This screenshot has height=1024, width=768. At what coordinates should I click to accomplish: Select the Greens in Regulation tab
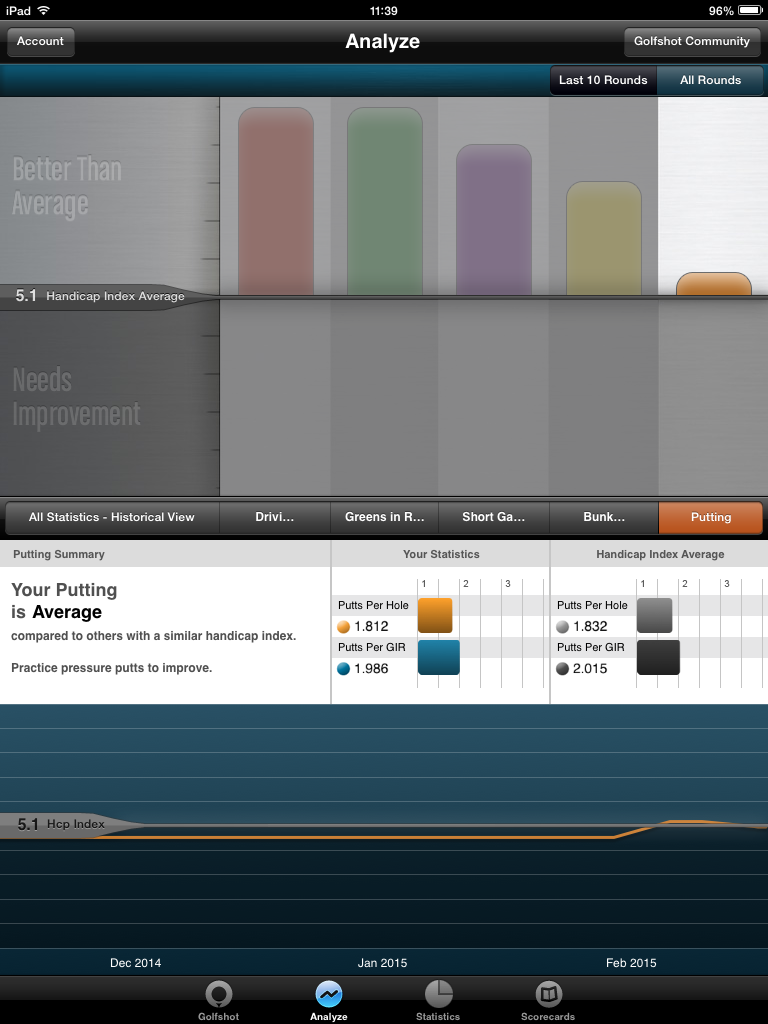(384, 517)
